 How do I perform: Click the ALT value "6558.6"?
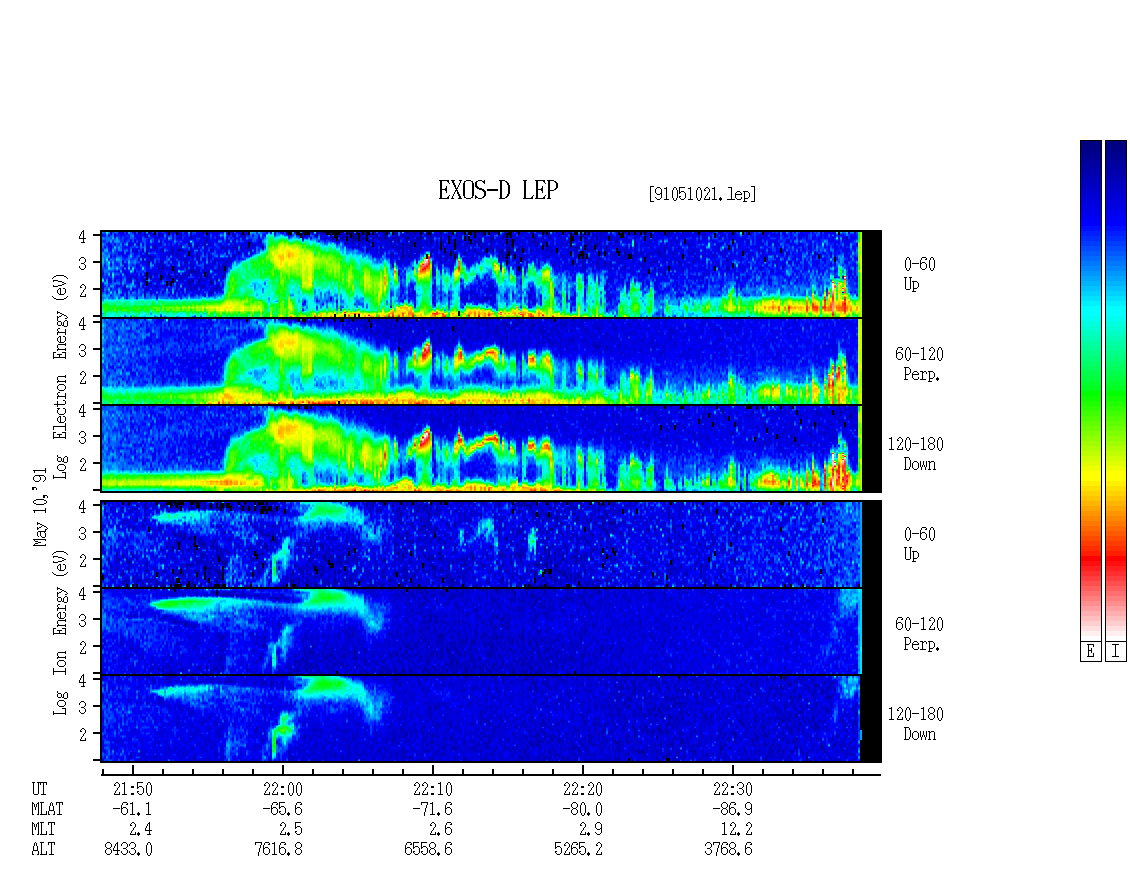point(428,850)
